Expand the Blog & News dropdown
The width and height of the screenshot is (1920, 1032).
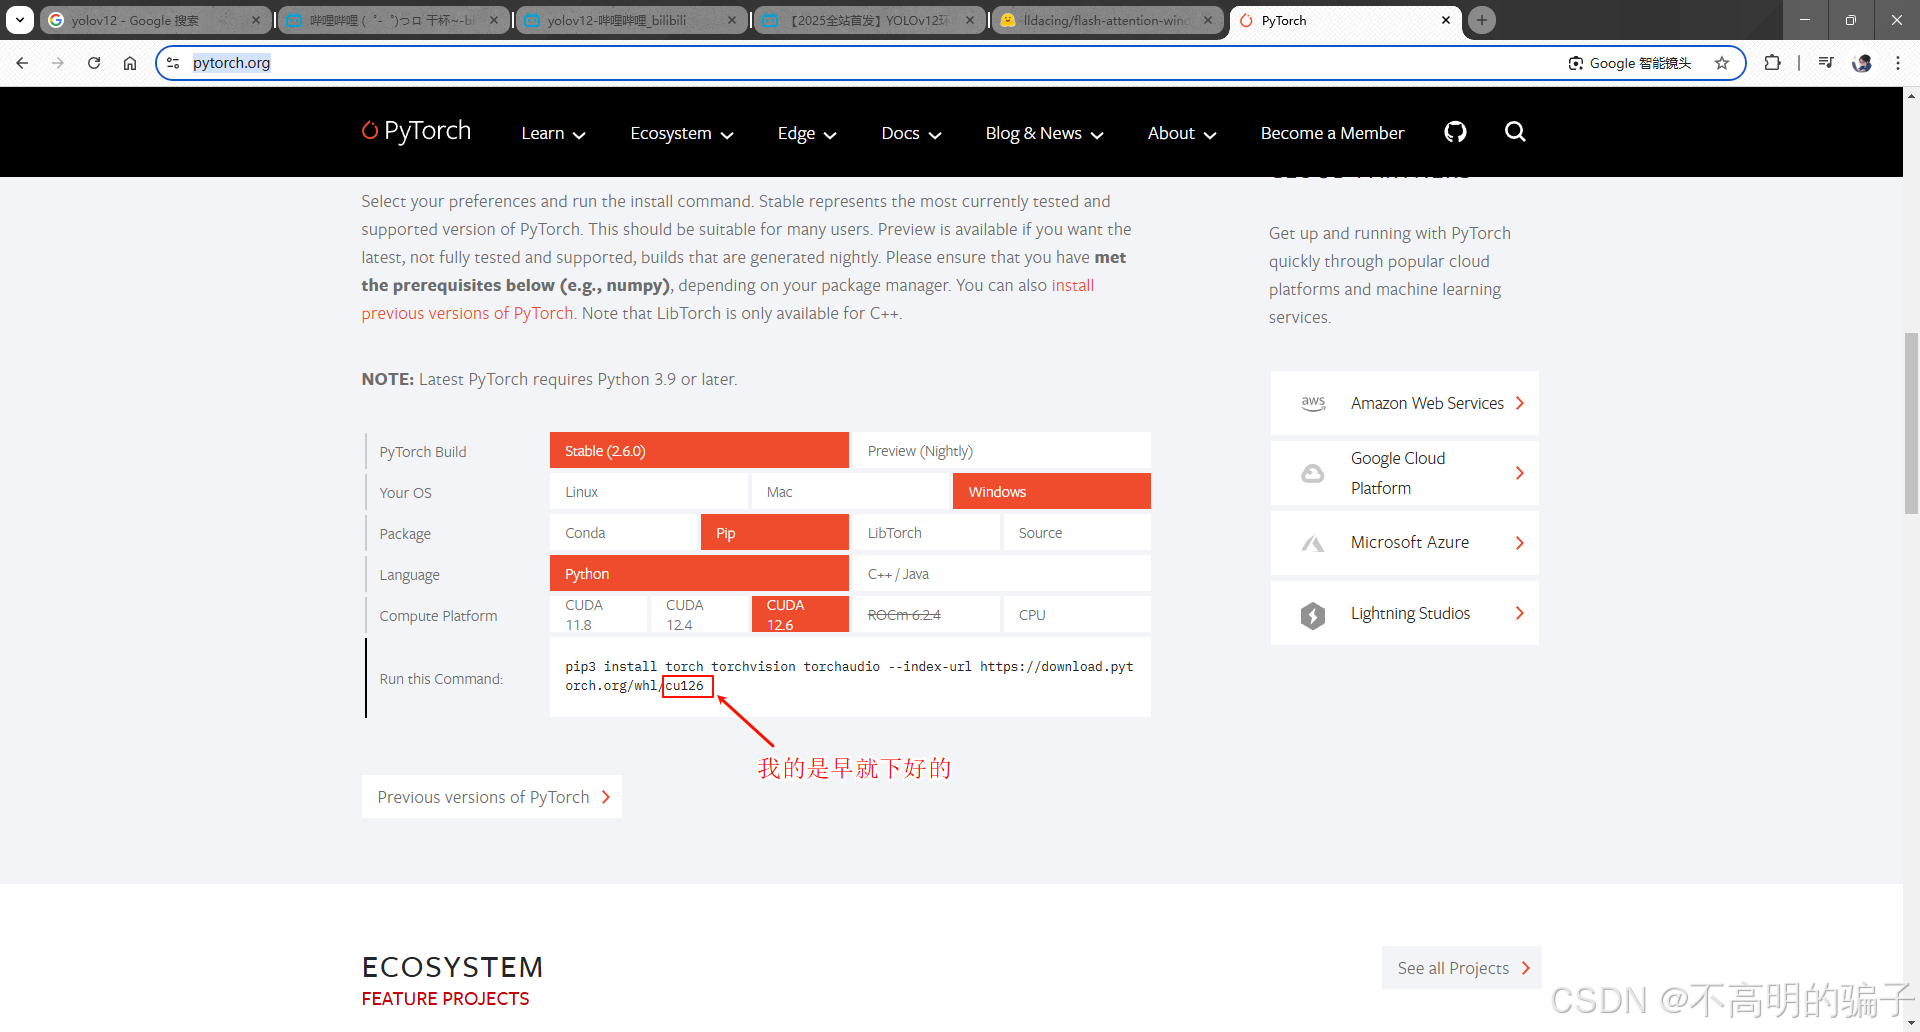[x=1044, y=133]
